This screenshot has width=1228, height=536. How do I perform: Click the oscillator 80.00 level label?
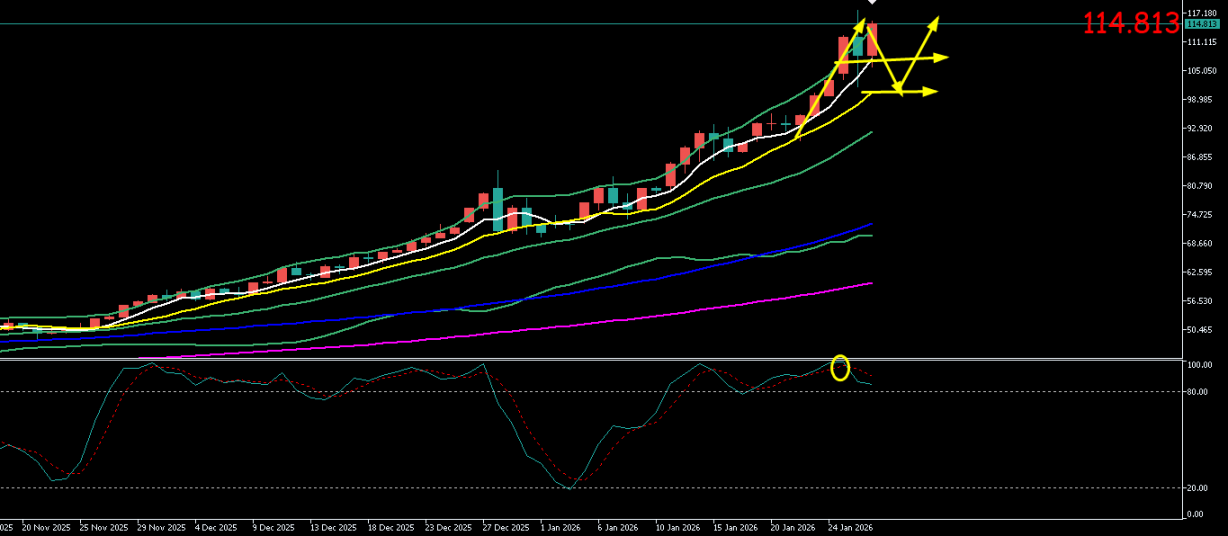(1197, 392)
